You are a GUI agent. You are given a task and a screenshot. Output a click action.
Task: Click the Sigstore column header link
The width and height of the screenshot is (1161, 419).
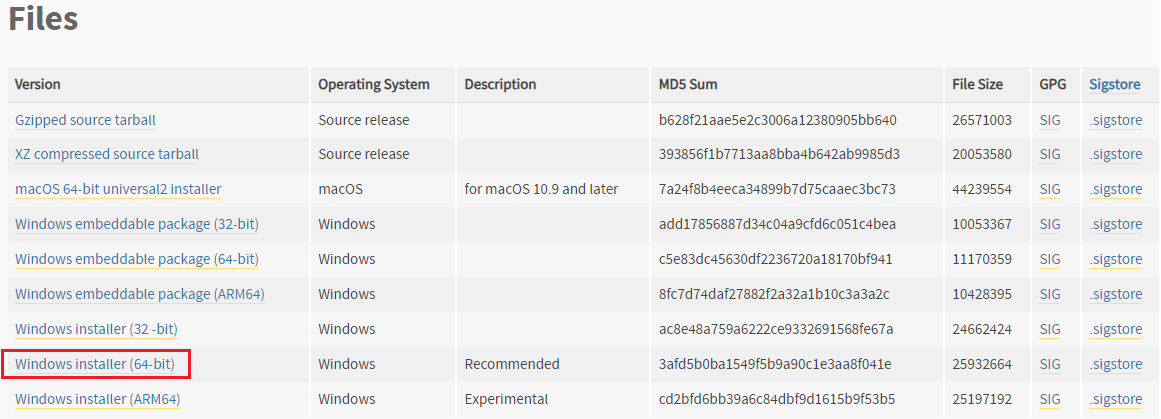pyautogui.click(x=1114, y=85)
